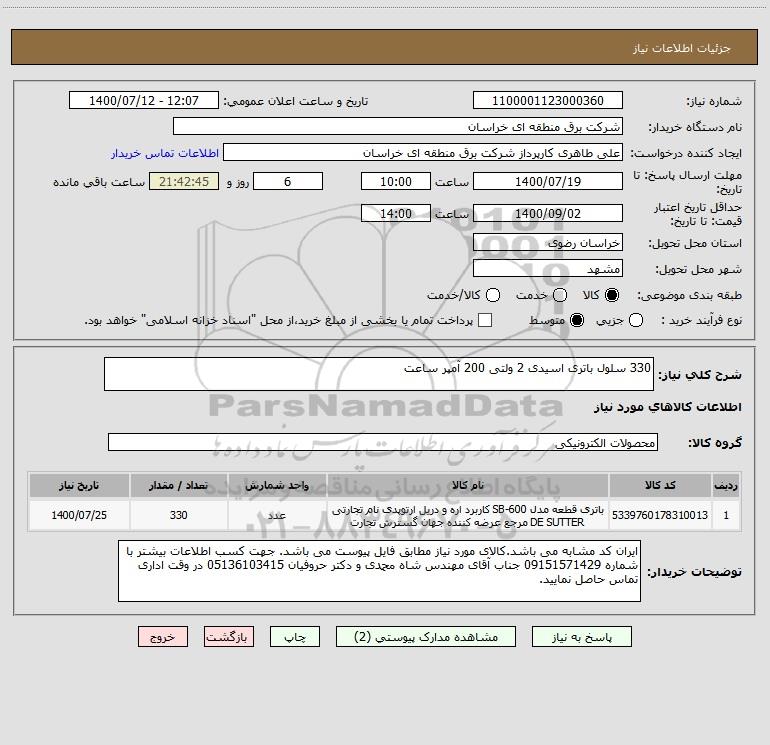The height and width of the screenshot is (745, 770).
Task: Click the price validity date 1400/09/02
Action: click(x=548, y=214)
